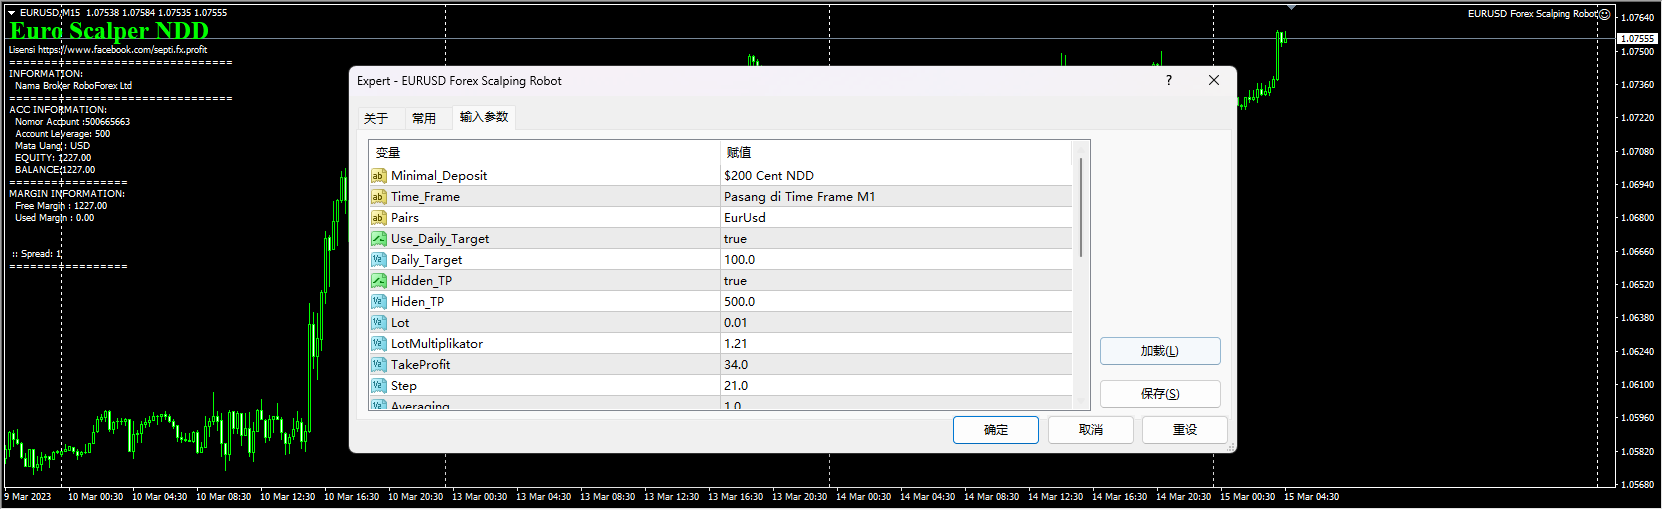Click the 加载(L) load button

tap(1160, 351)
